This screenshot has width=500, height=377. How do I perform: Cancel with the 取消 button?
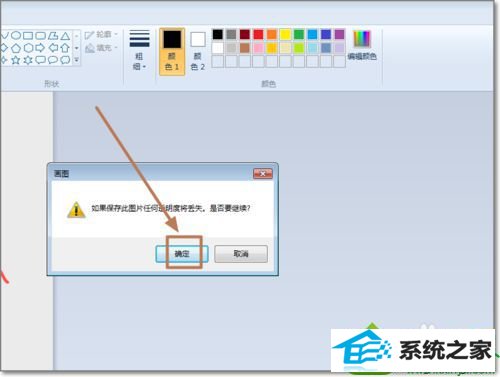click(241, 254)
